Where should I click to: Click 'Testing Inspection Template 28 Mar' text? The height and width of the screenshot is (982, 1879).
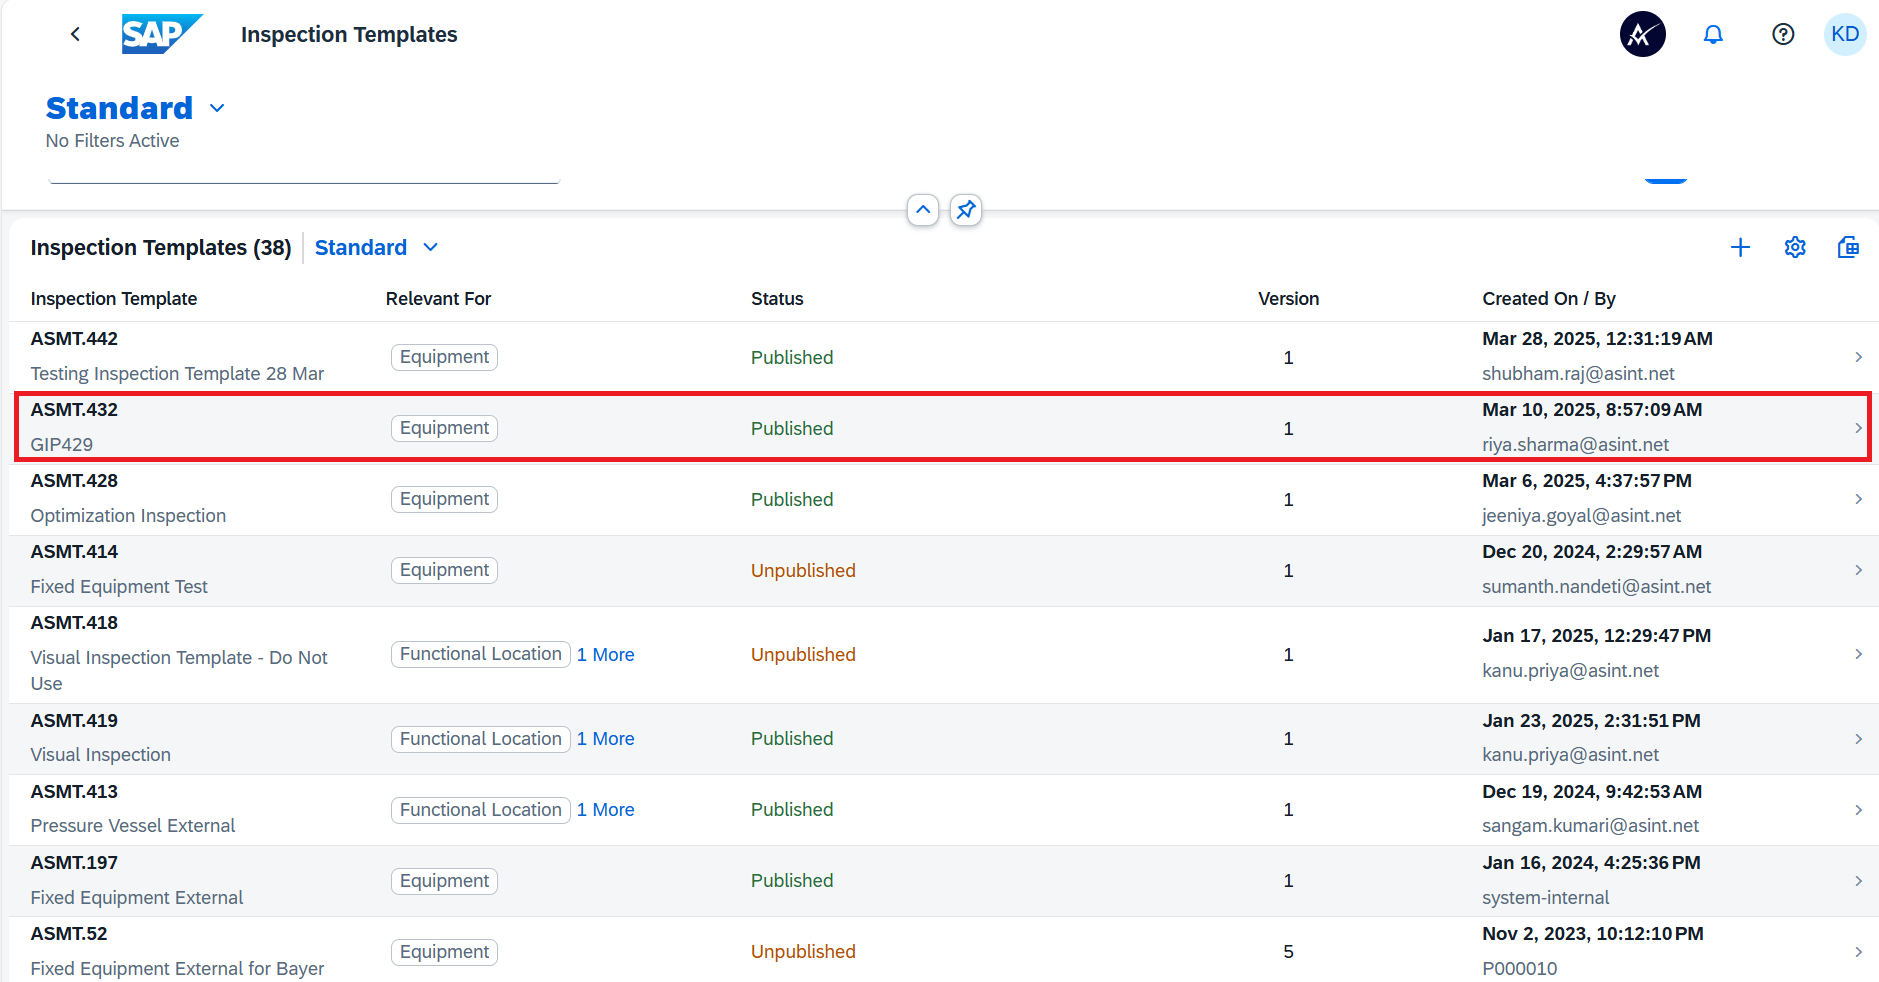[x=177, y=374]
